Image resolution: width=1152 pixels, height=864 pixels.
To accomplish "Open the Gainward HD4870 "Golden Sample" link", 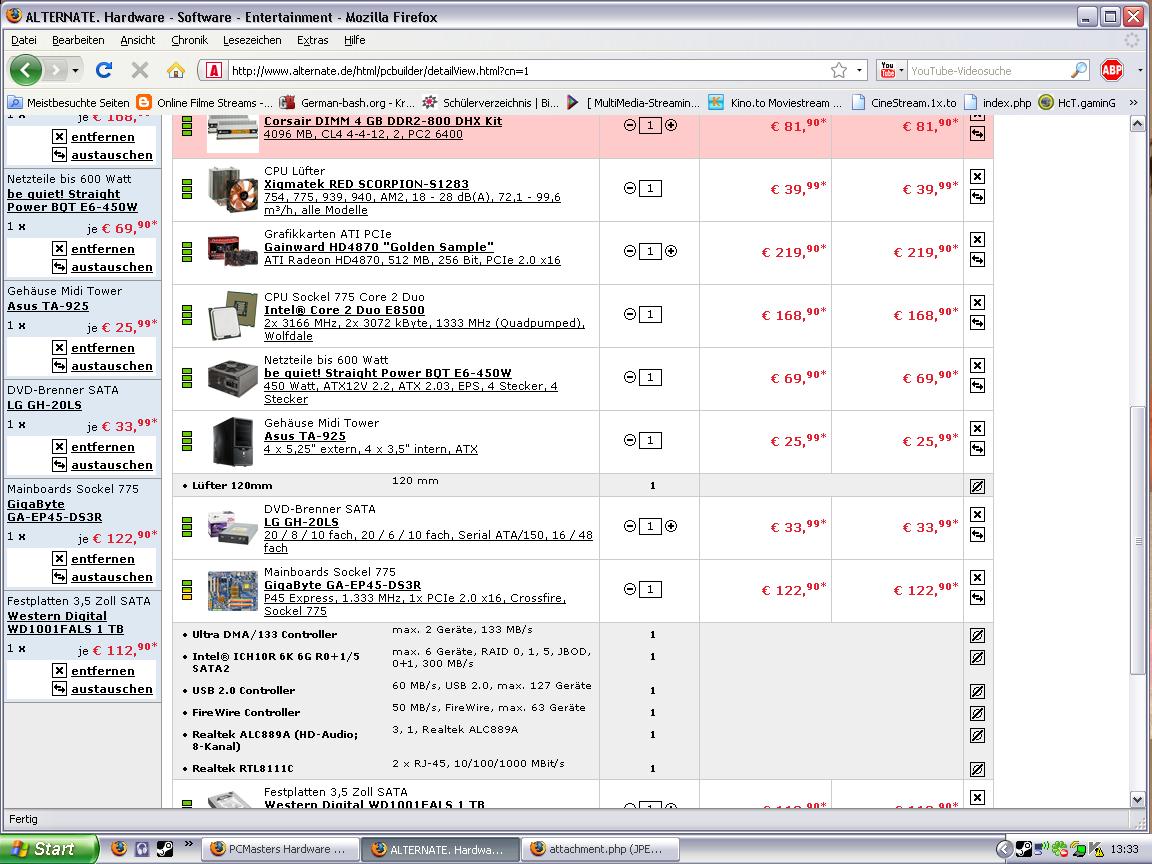I will click(379, 247).
